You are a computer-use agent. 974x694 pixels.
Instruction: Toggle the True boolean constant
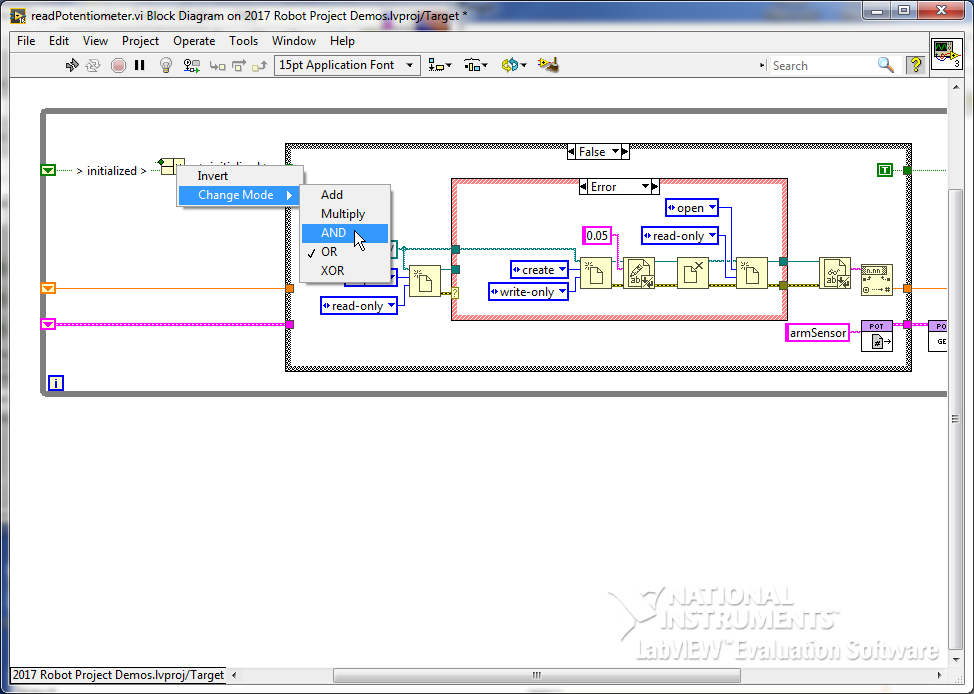point(884,170)
